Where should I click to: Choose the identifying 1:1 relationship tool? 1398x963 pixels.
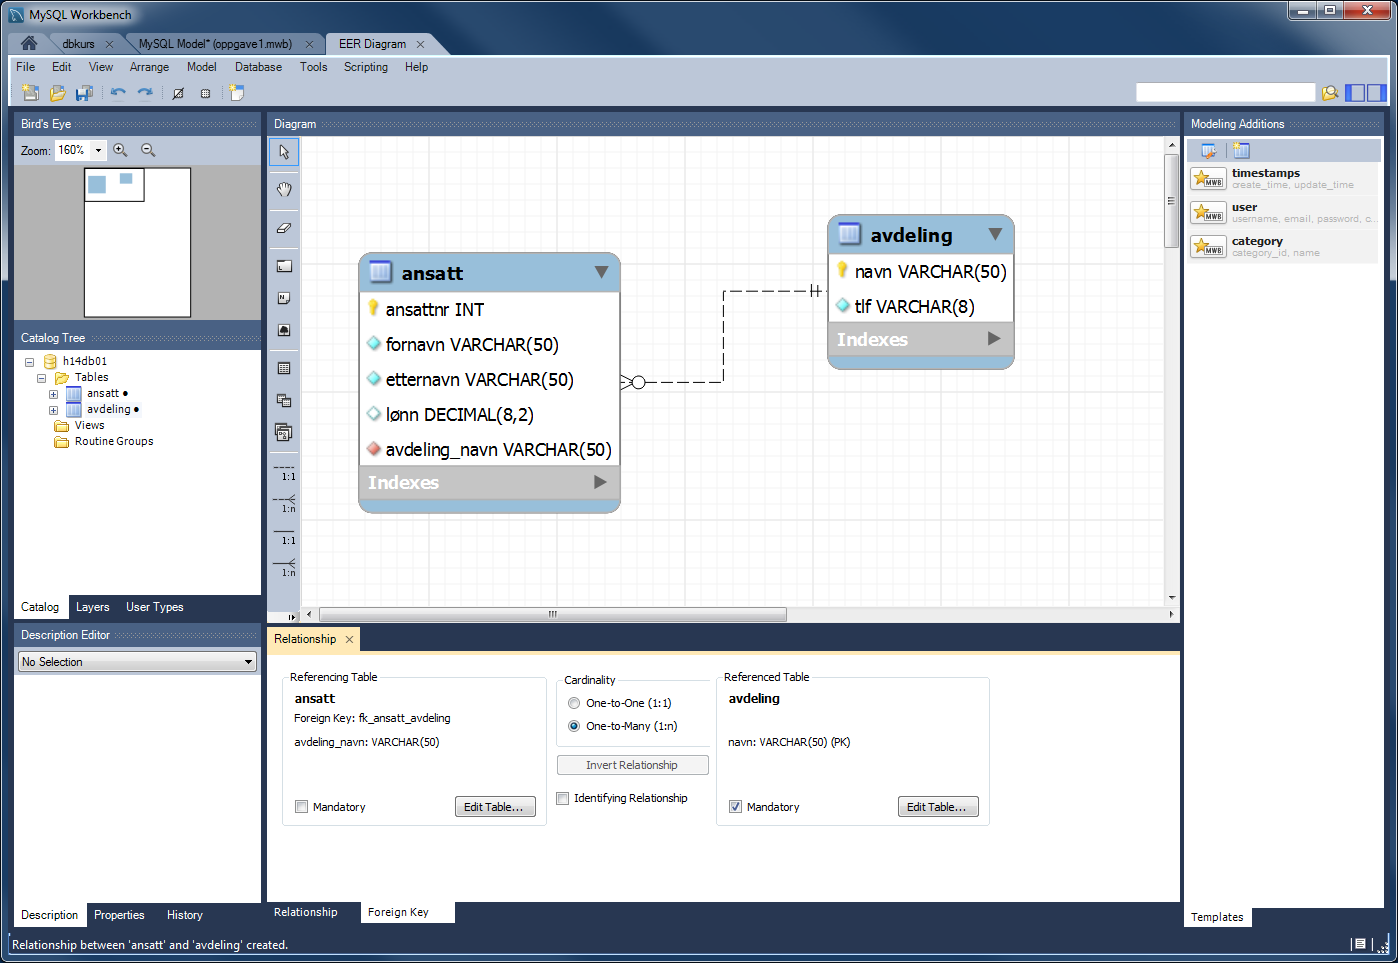coord(284,535)
